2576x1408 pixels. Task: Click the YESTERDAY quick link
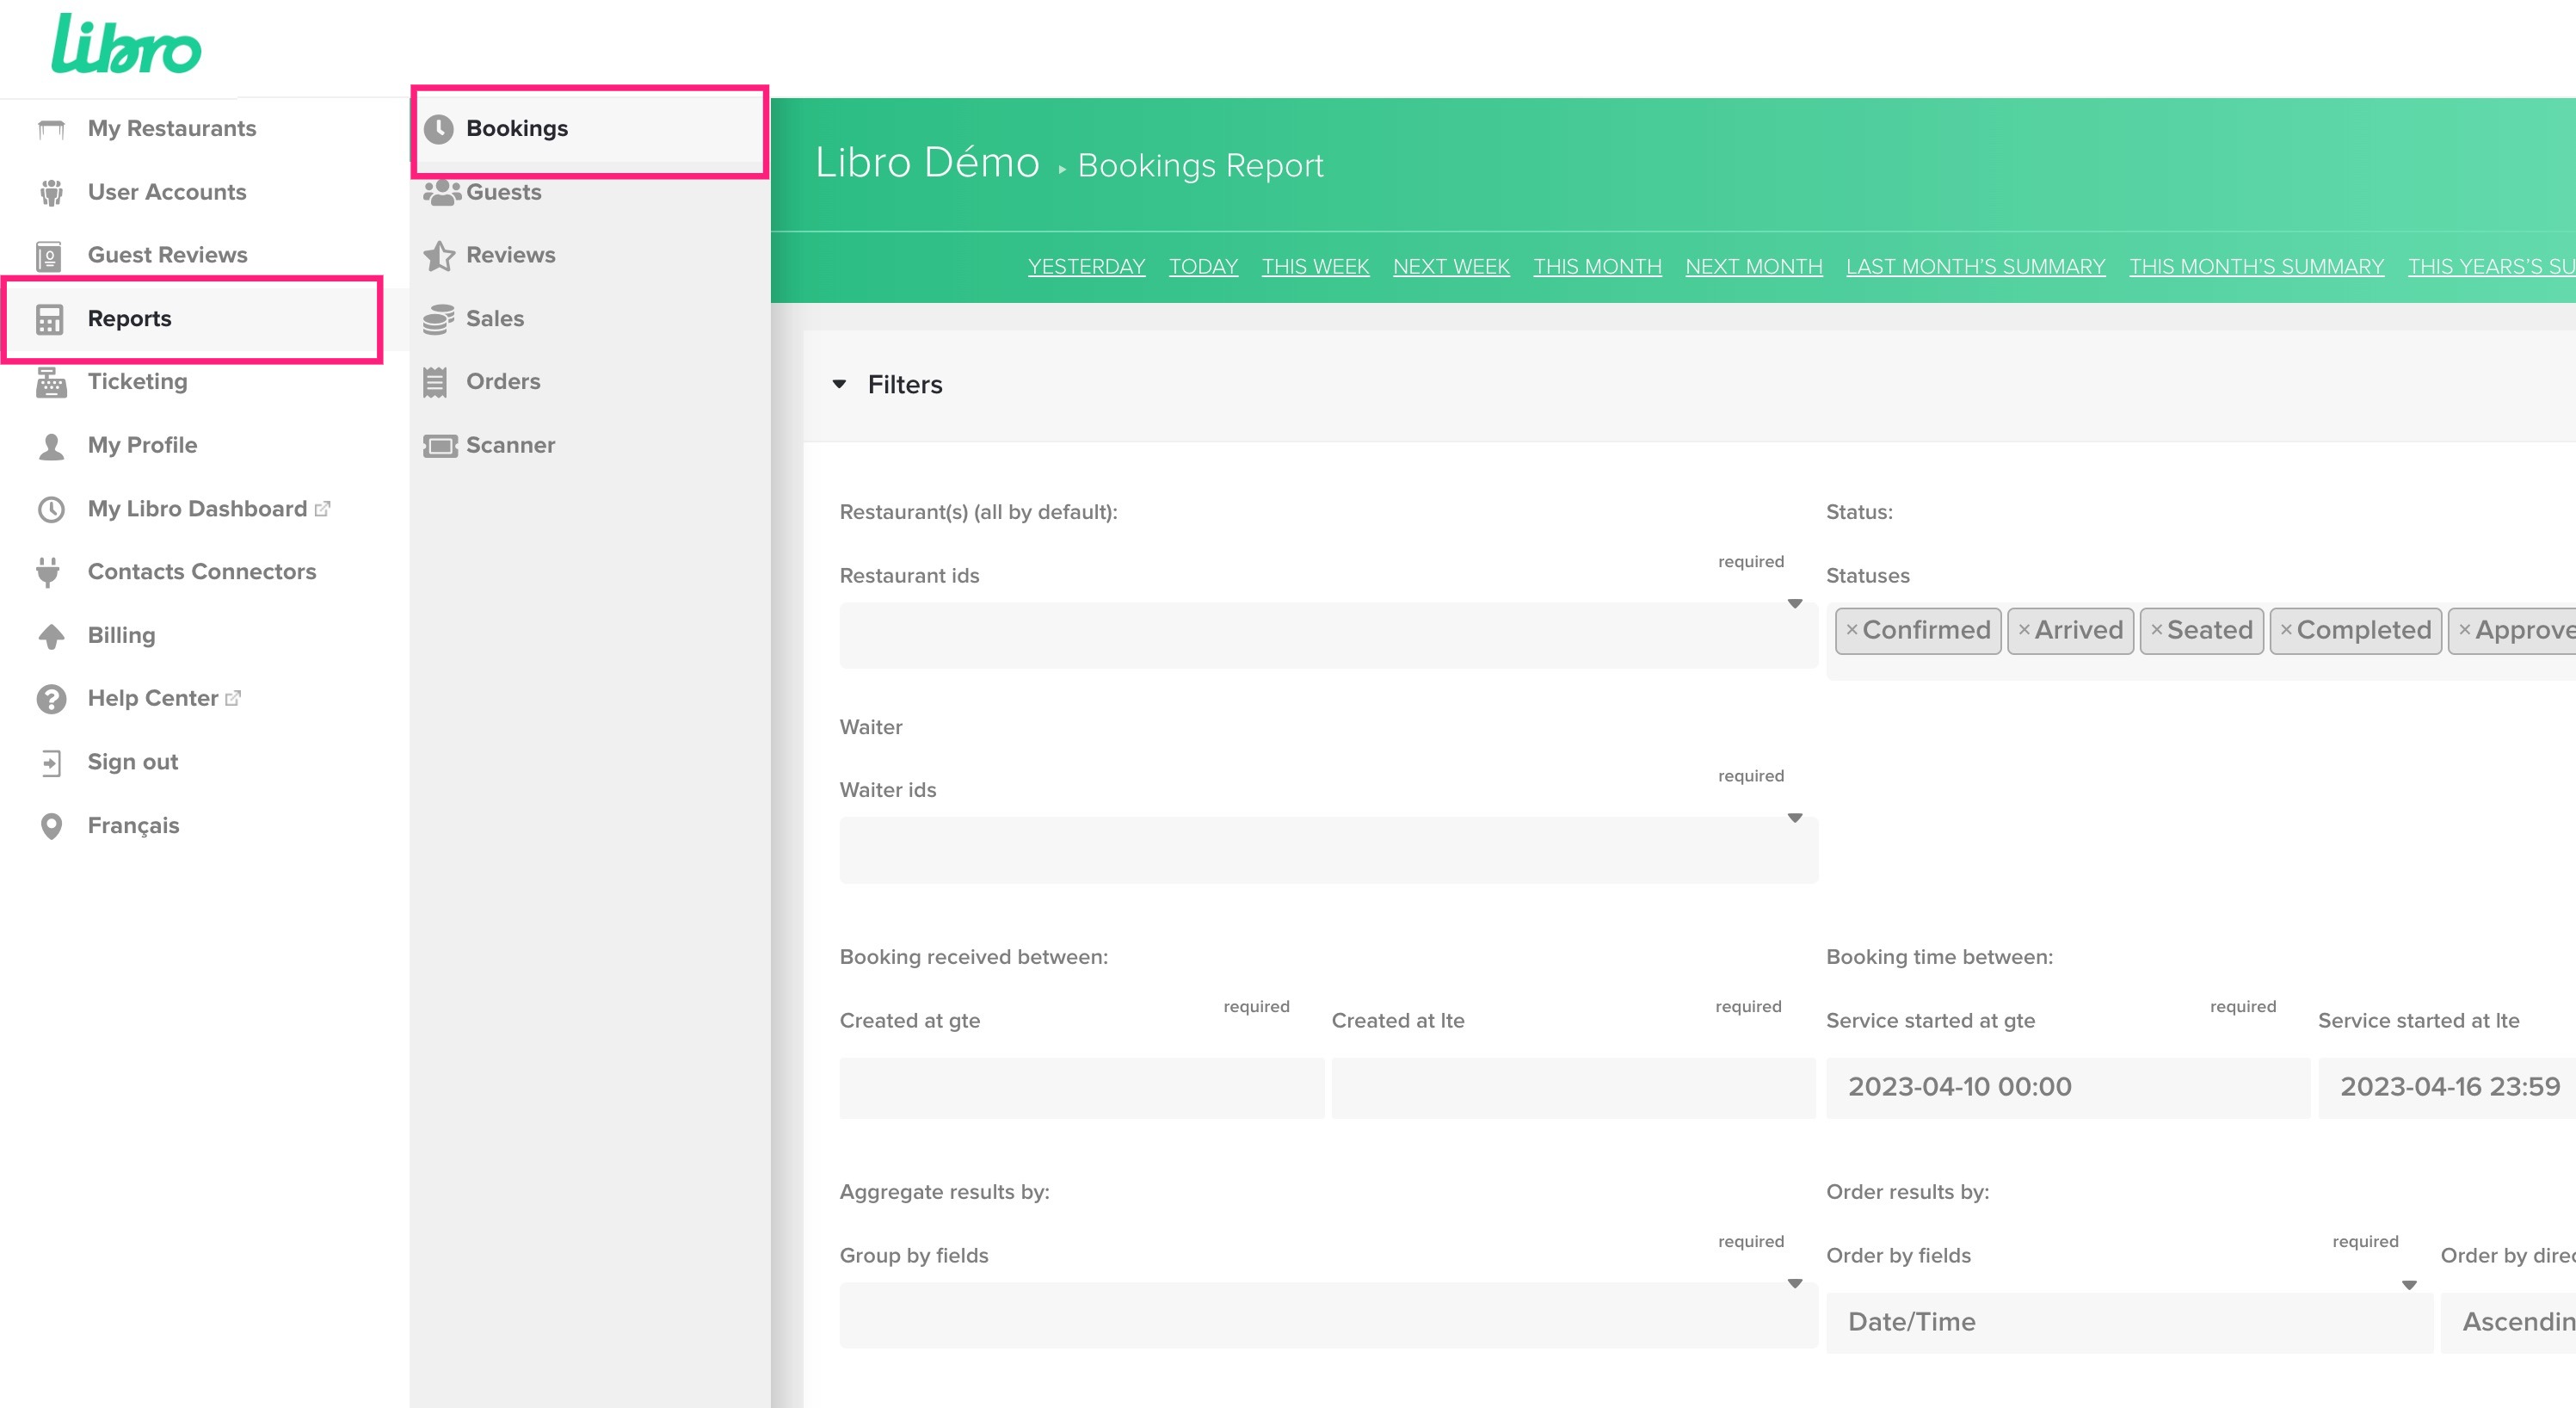1086,267
